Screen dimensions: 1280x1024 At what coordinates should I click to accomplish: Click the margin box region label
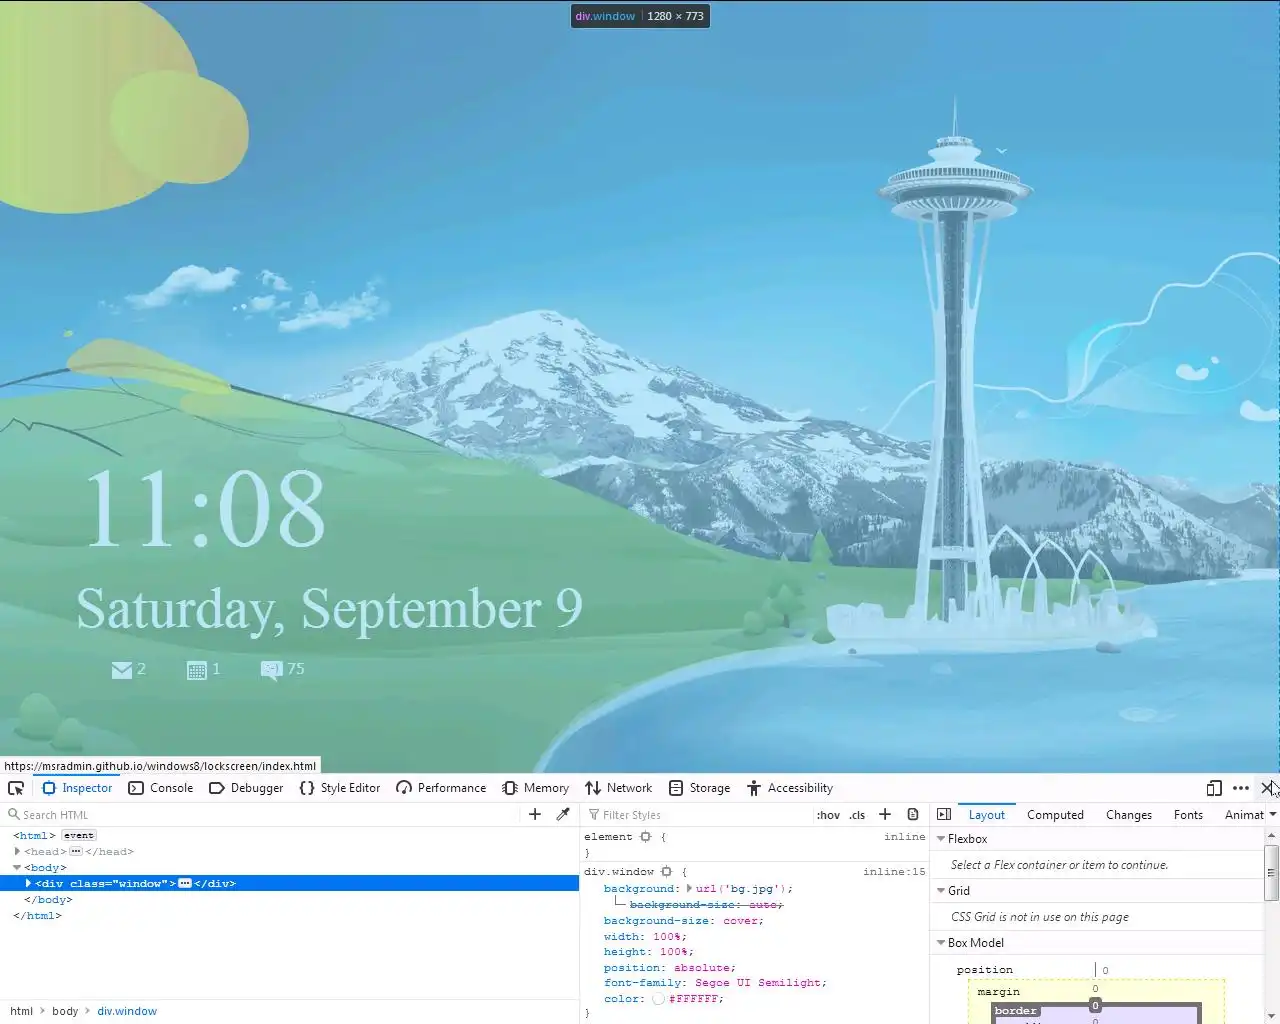coord(998,992)
